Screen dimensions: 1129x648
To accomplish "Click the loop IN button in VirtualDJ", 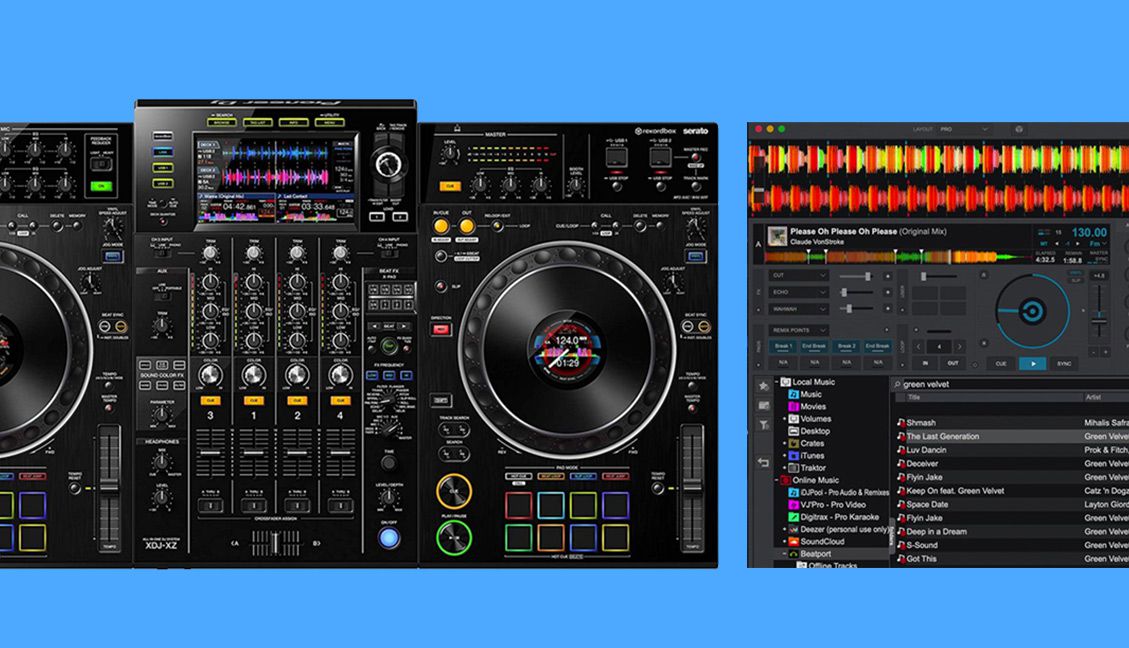I will click(x=925, y=364).
